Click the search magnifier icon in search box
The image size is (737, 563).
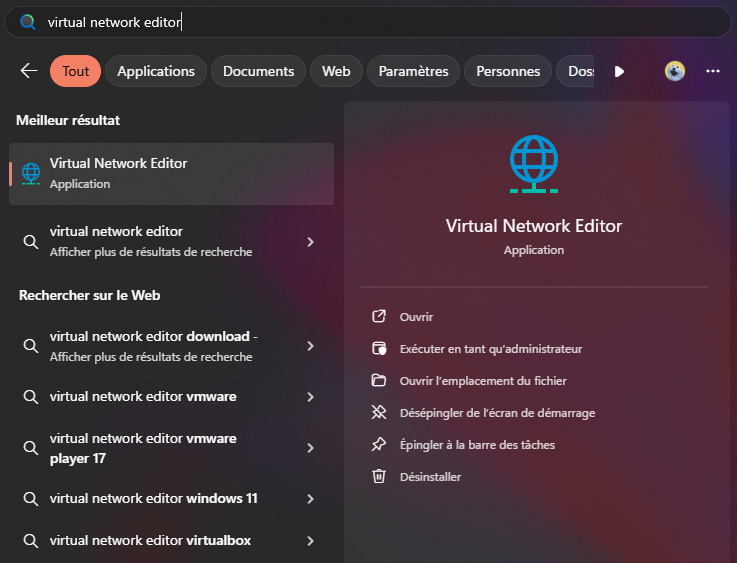[28, 22]
